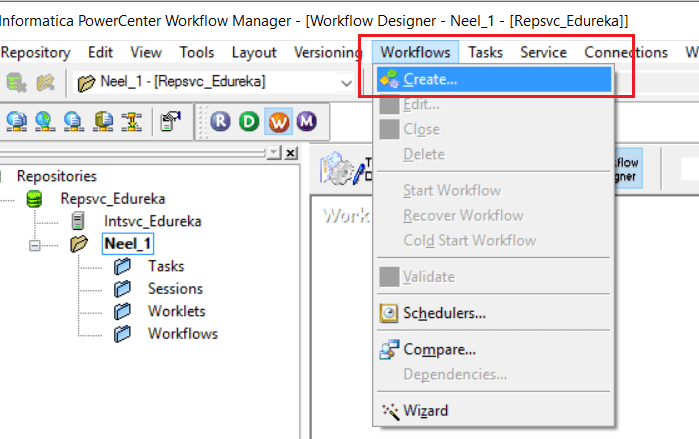Click the clipboard properties toolbar icon

170,121
